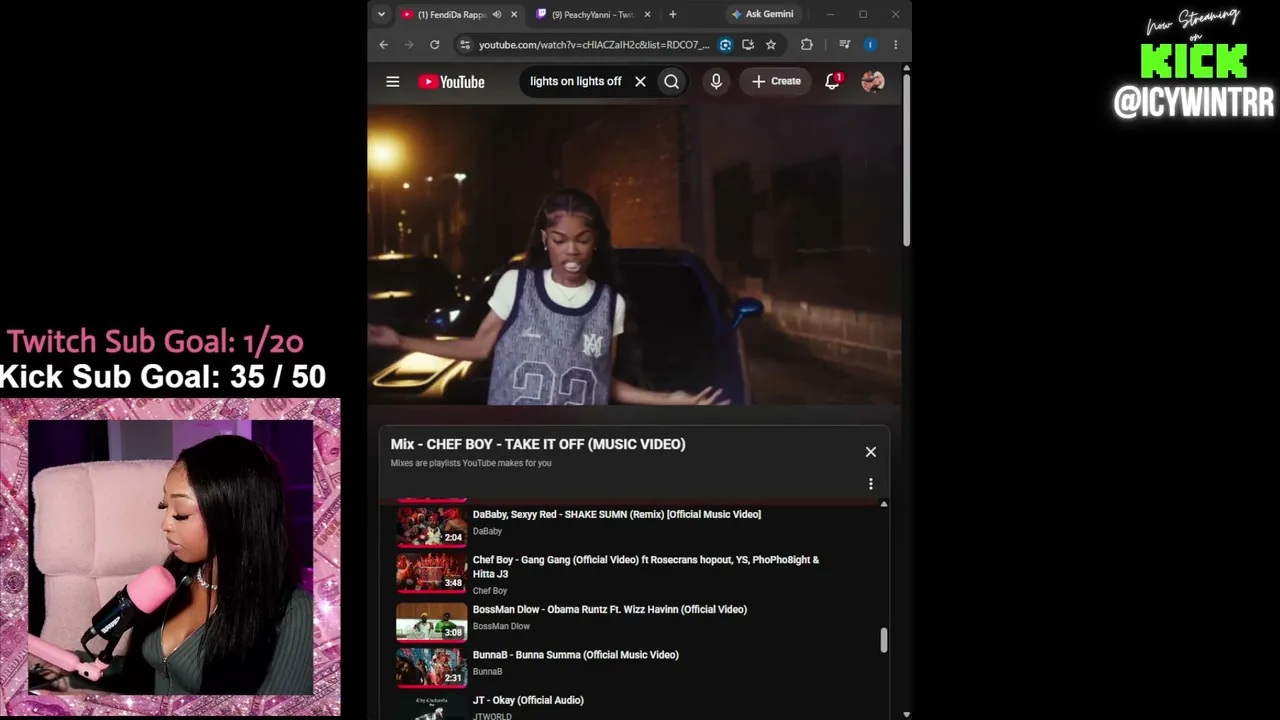The width and height of the screenshot is (1280, 720).
Task: Click the browser address bar URL
Action: tap(594, 45)
